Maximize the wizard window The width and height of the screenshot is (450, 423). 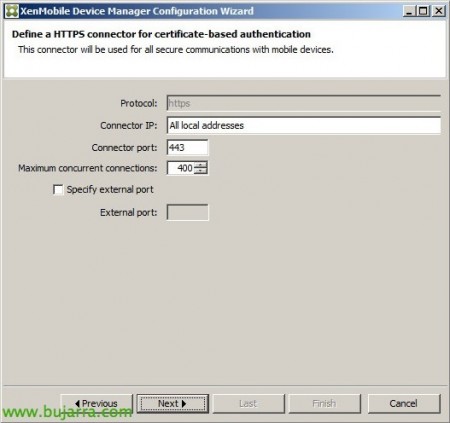(423, 11)
